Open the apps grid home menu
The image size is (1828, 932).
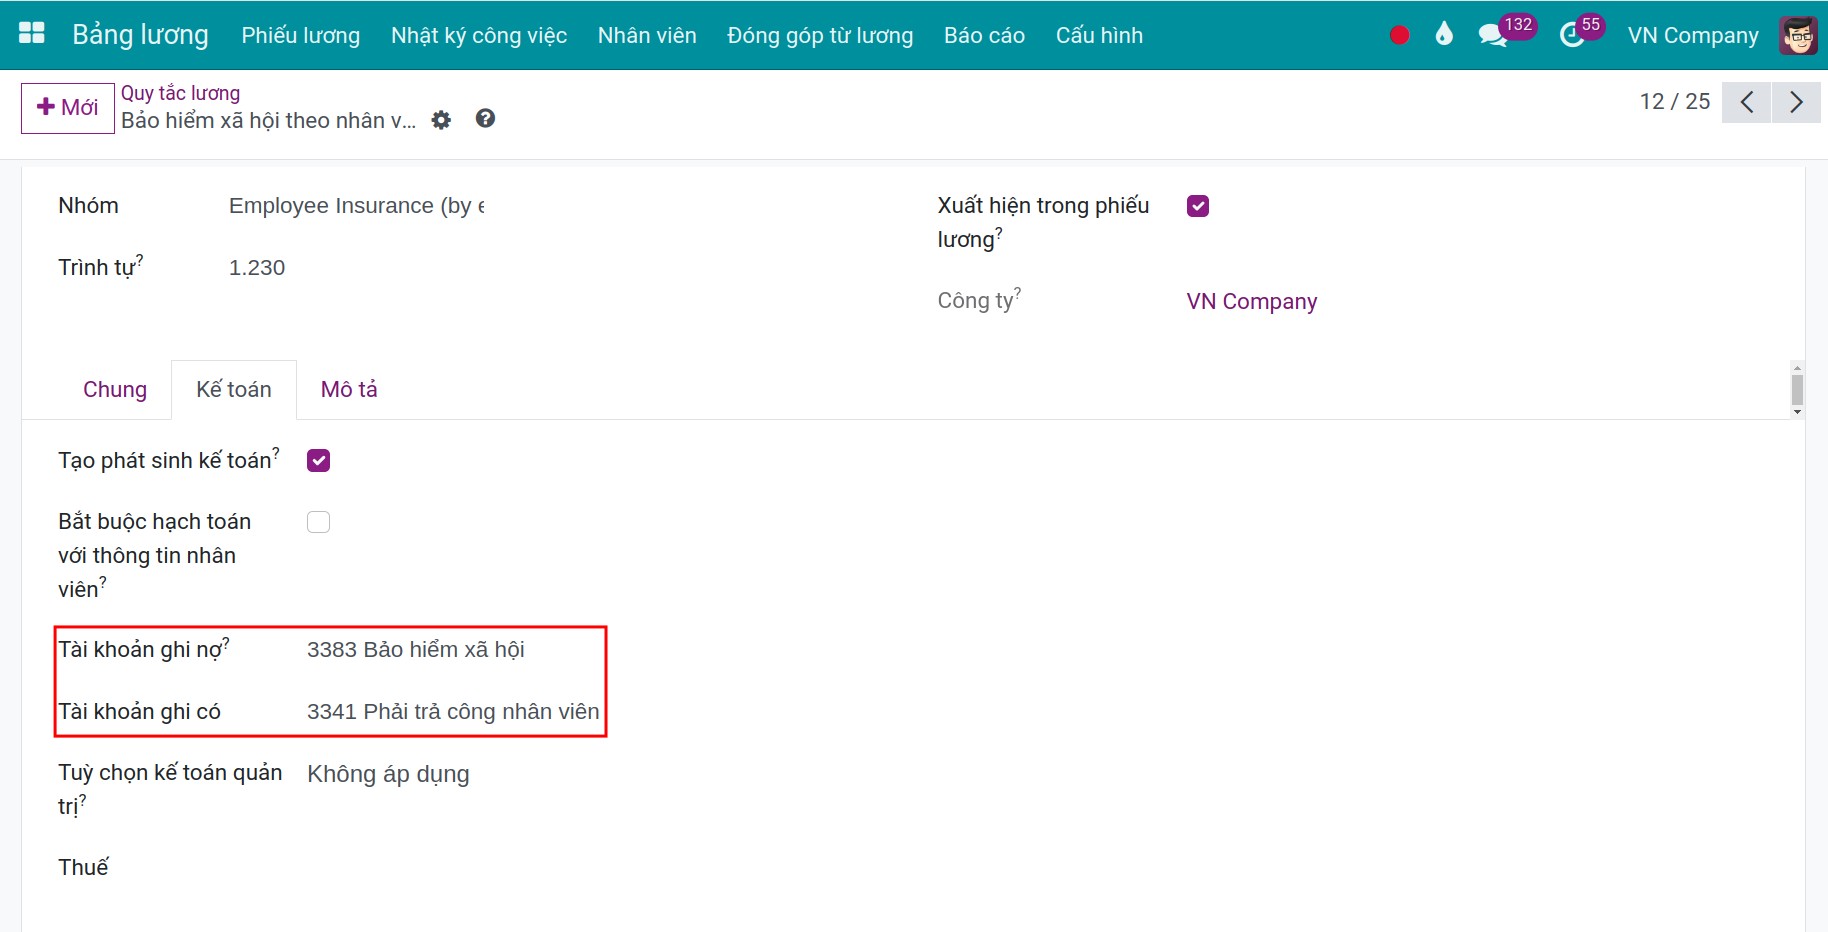pos(32,34)
